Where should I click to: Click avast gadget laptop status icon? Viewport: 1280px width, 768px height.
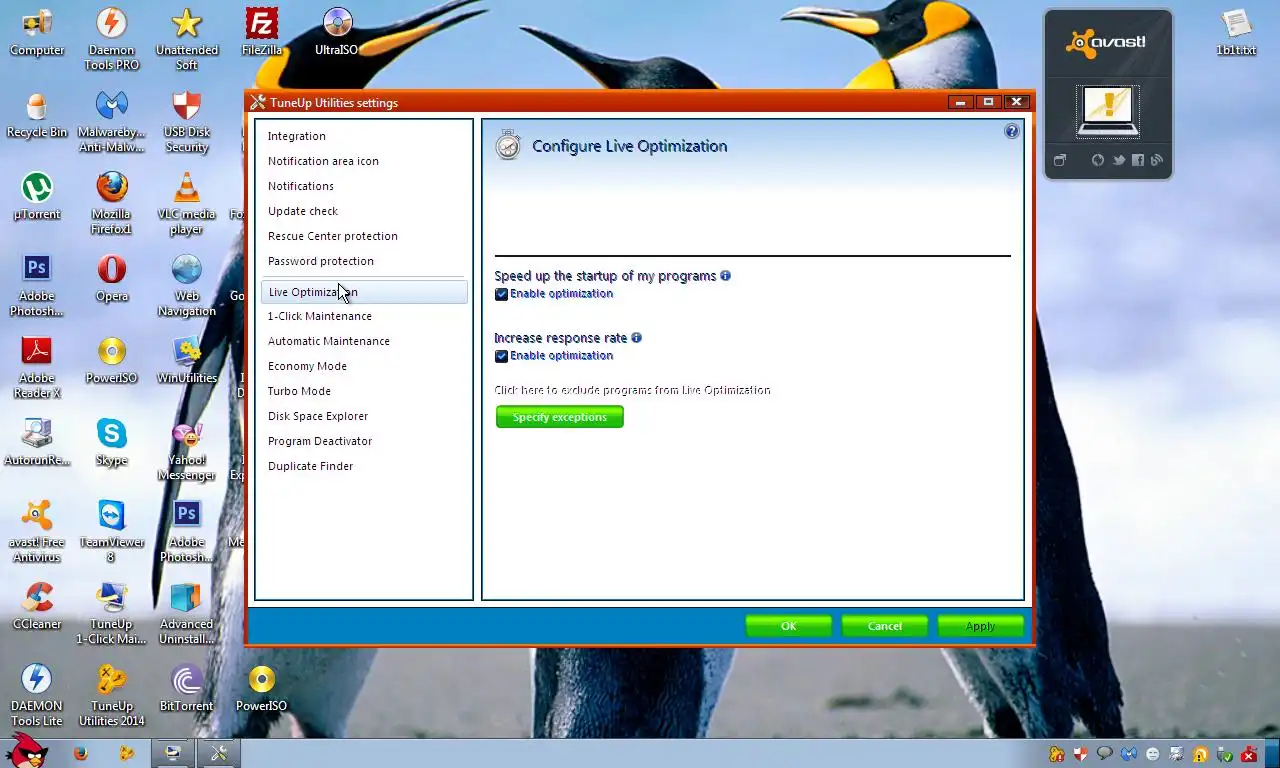pos(1107,111)
